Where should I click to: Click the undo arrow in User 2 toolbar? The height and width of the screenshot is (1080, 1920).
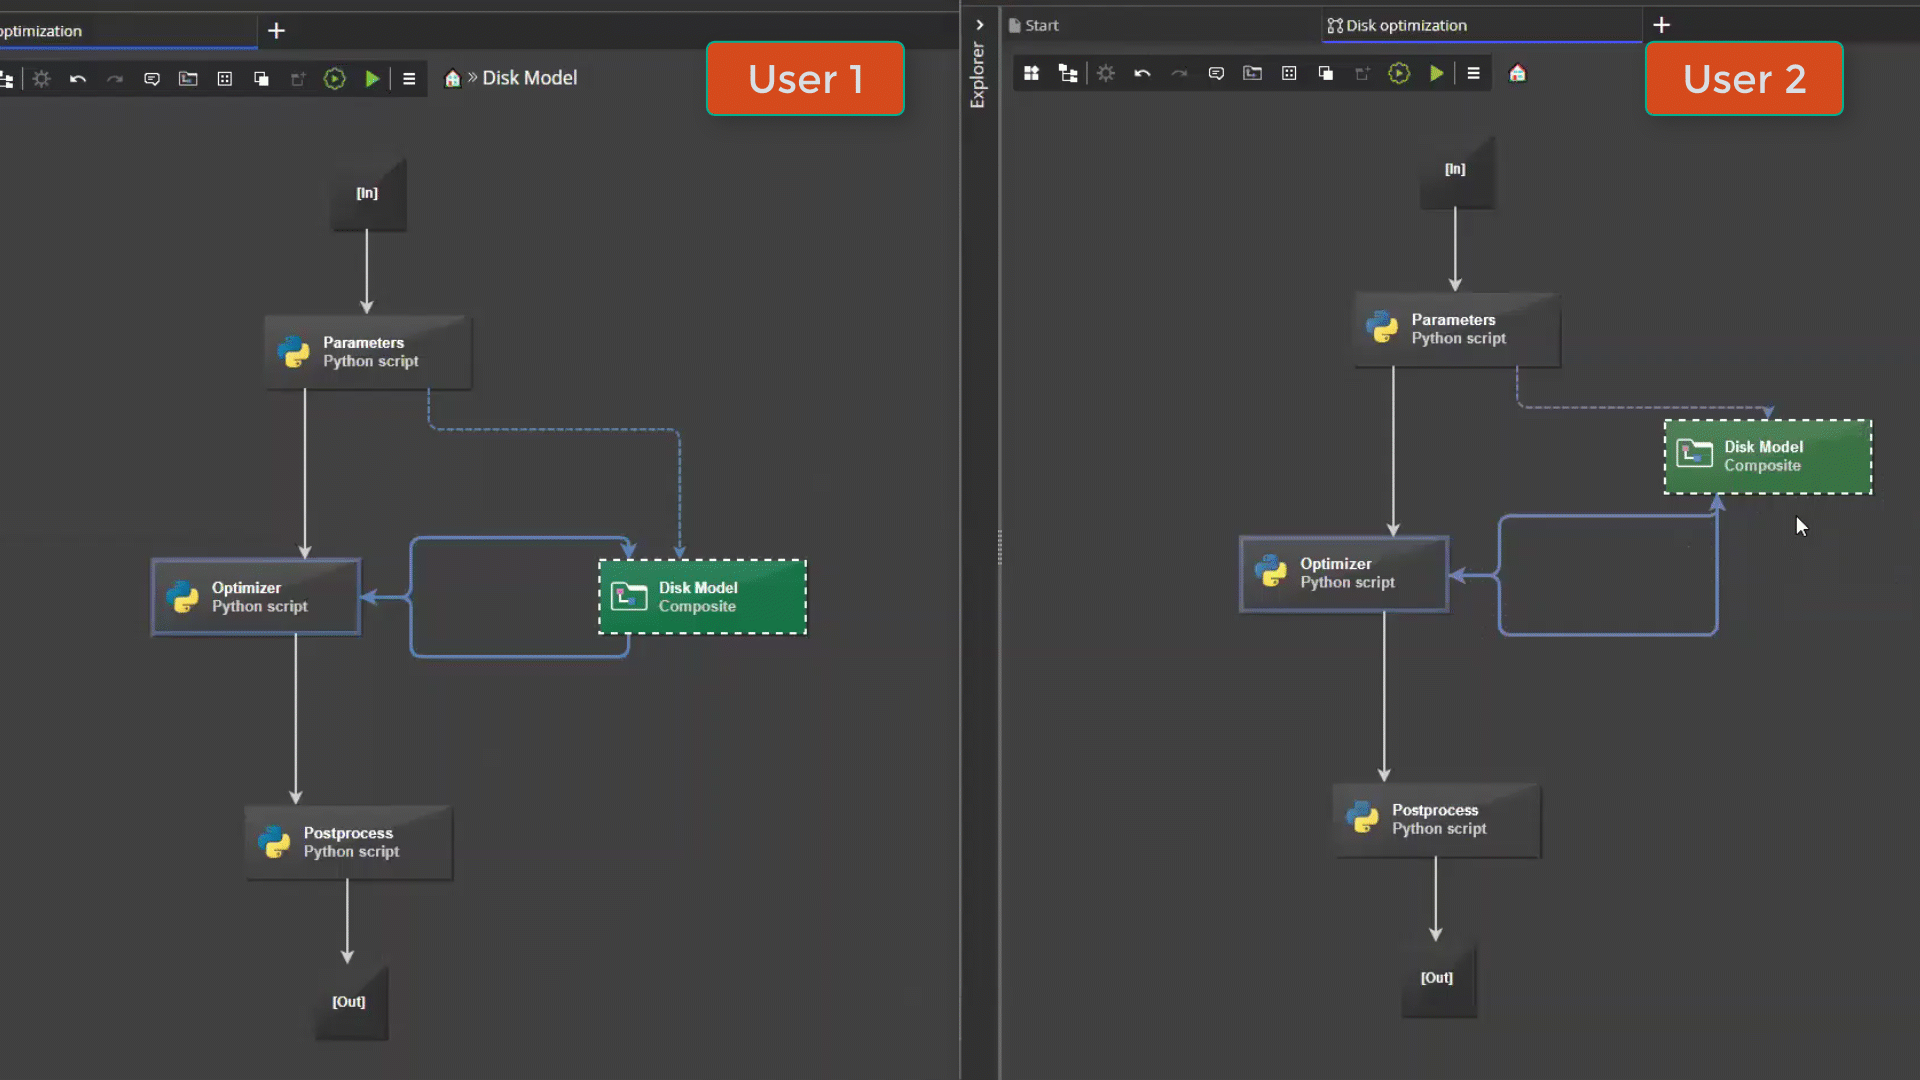[x=1142, y=73]
